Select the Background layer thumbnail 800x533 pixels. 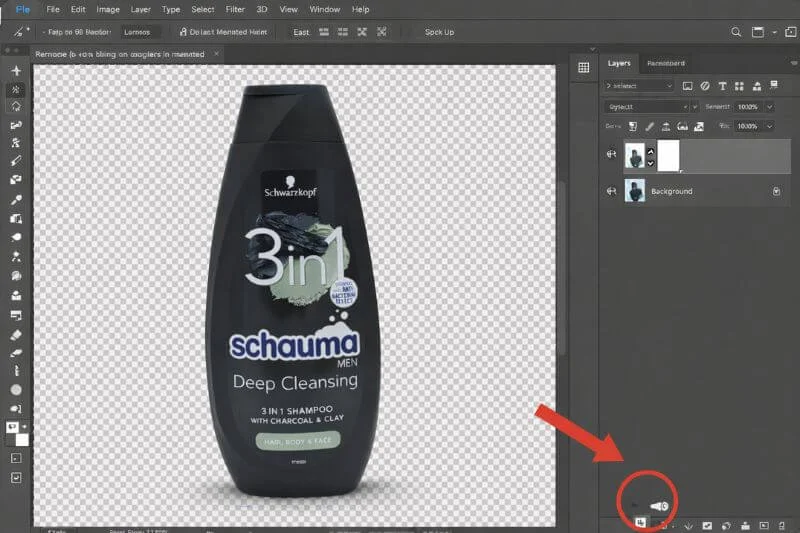coord(635,191)
